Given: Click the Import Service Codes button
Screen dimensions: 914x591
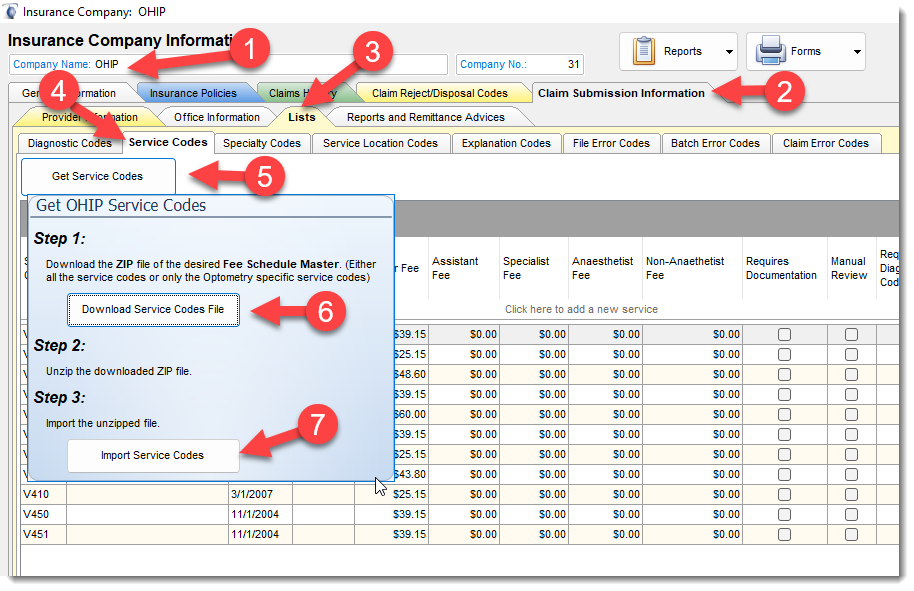Looking at the screenshot, I should coord(153,455).
